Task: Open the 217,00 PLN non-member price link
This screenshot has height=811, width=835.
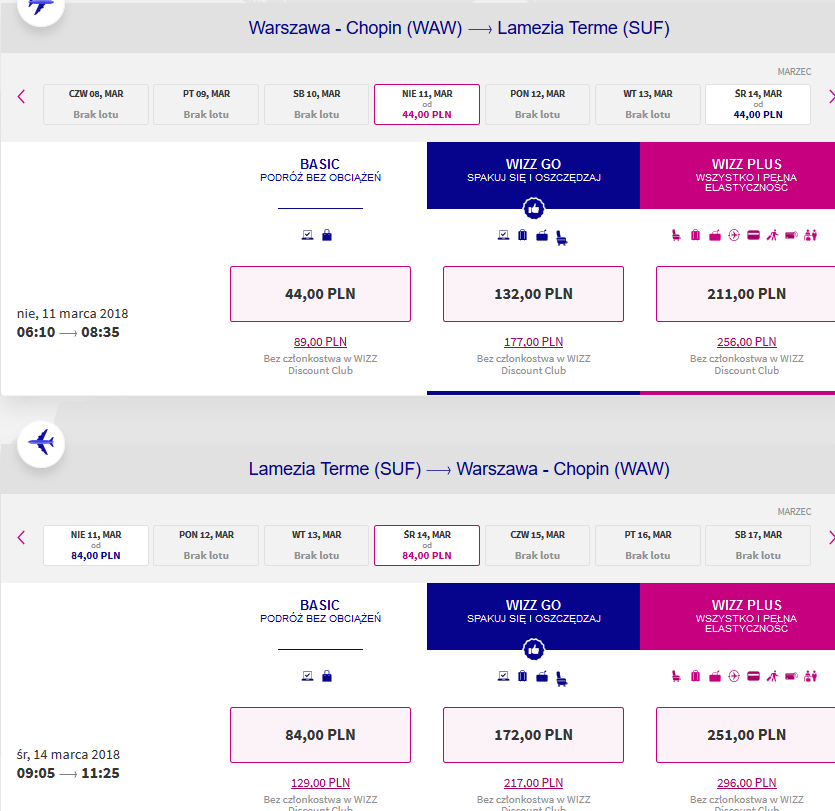Action: pos(533,783)
